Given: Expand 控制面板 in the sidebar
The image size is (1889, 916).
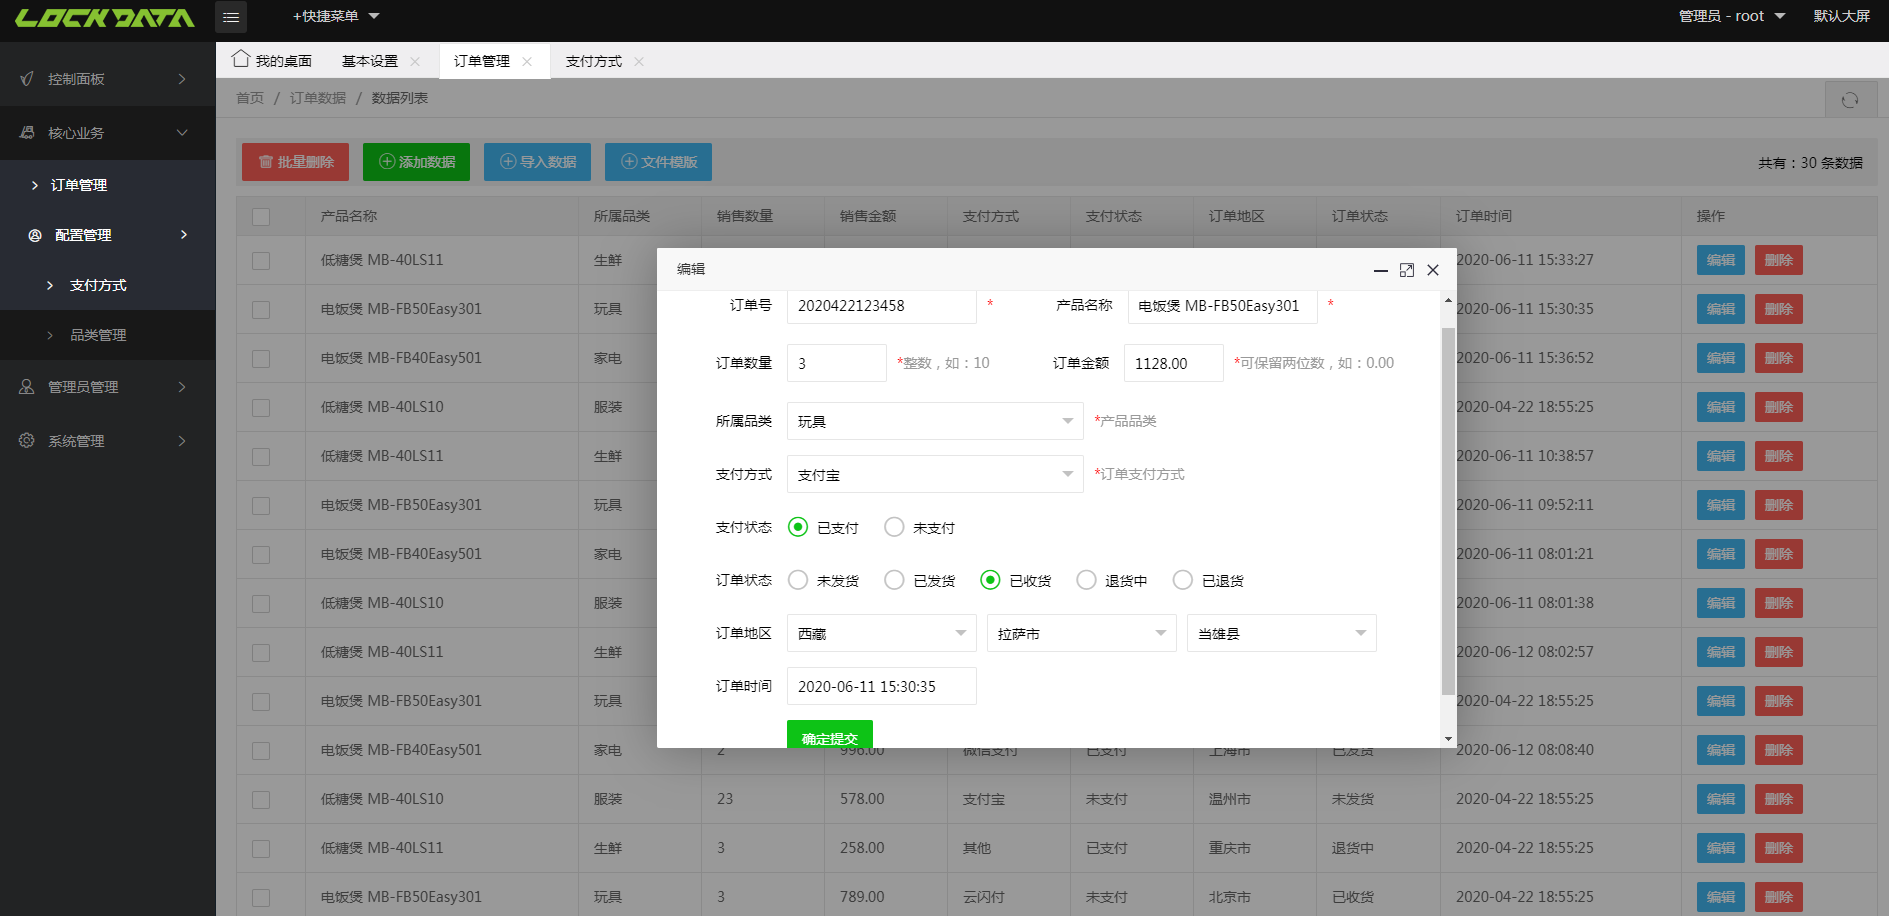Looking at the screenshot, I should pyautogui.click(x=107, y=79).
